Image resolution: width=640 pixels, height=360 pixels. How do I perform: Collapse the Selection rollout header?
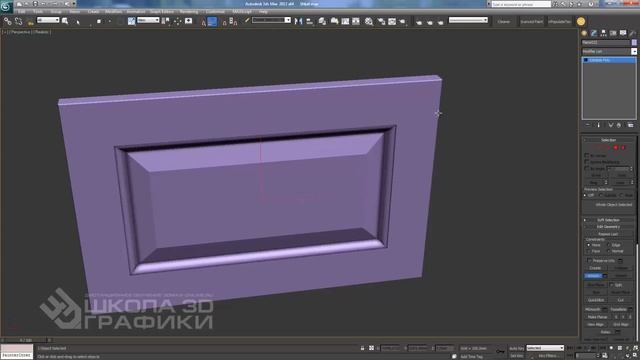[x=608, y=140]
